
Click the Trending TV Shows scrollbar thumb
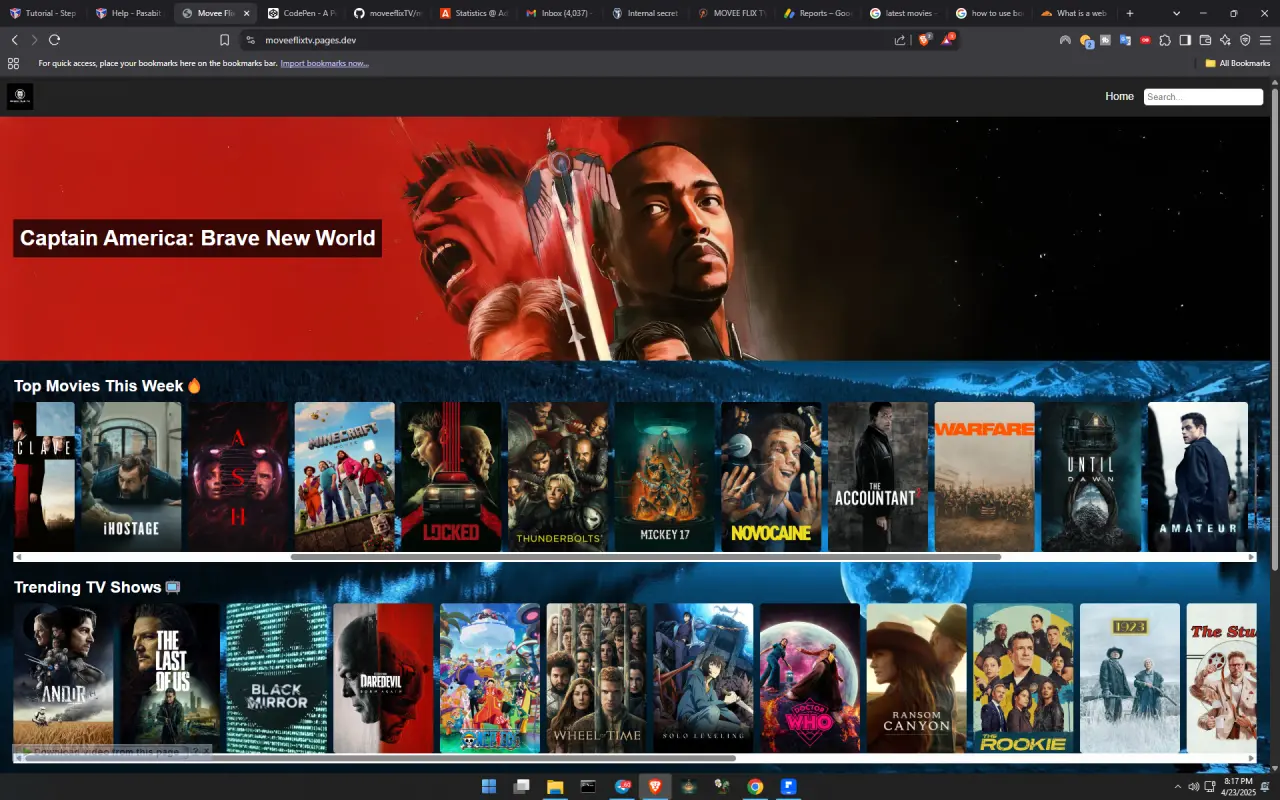click(380, 758)
